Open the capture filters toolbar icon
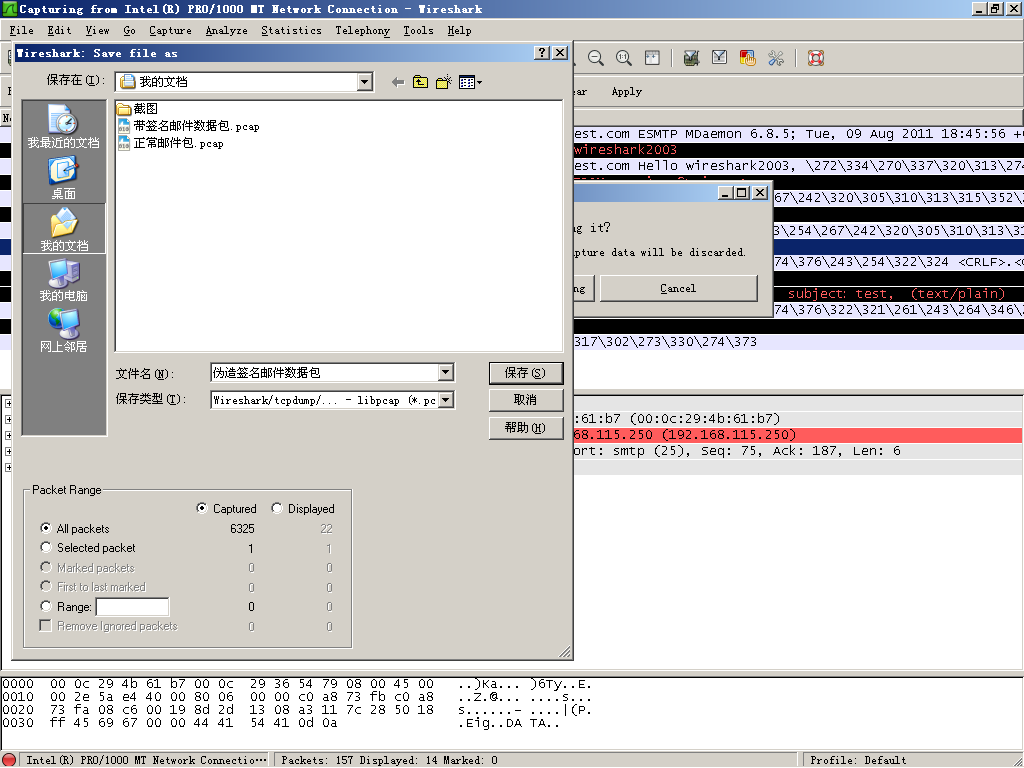The height and width of the screenshot is (768, 1024). [691, 58]
